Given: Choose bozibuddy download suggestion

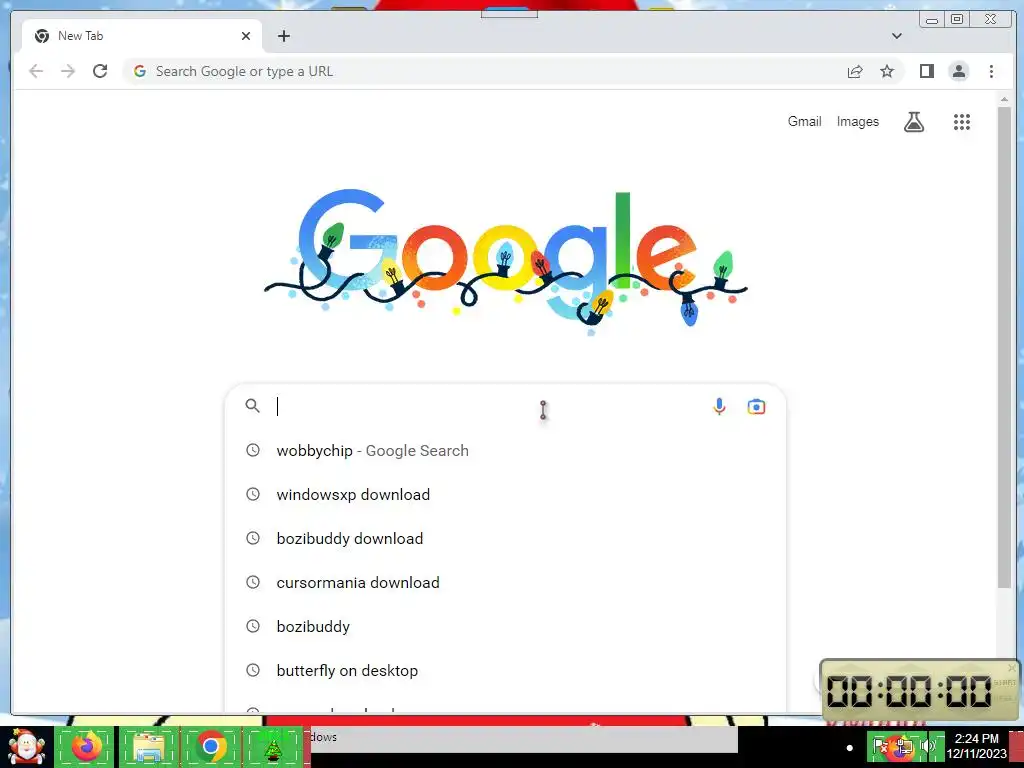Looking at the screenshot, I should click(x=505, y=538).
